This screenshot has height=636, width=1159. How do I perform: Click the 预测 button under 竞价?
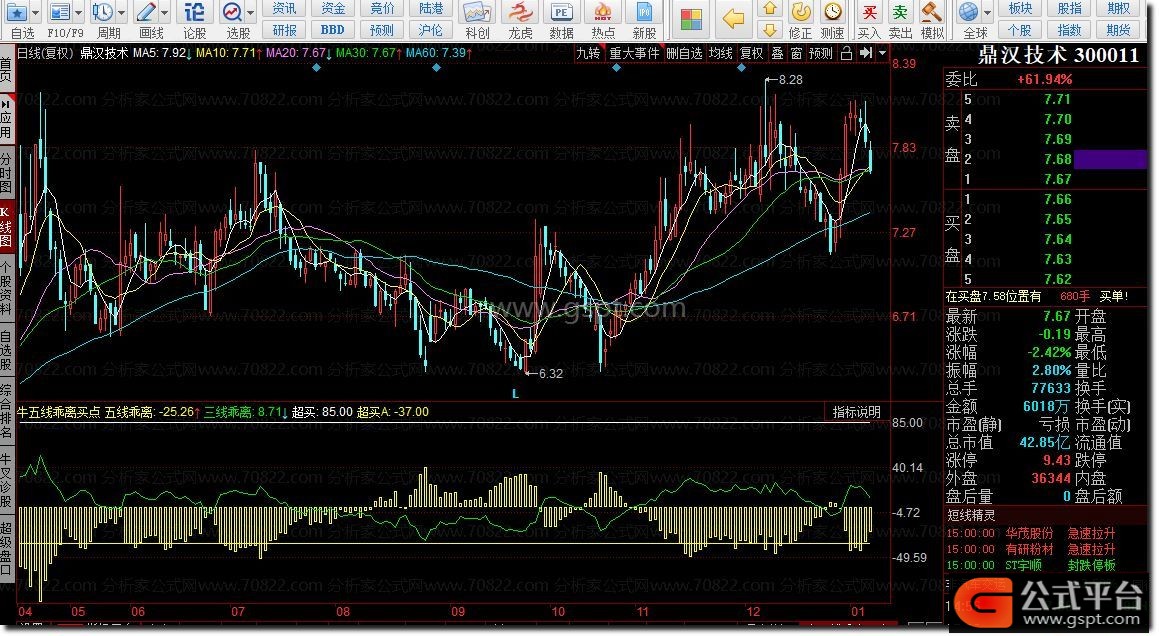[x=382, y=30]
